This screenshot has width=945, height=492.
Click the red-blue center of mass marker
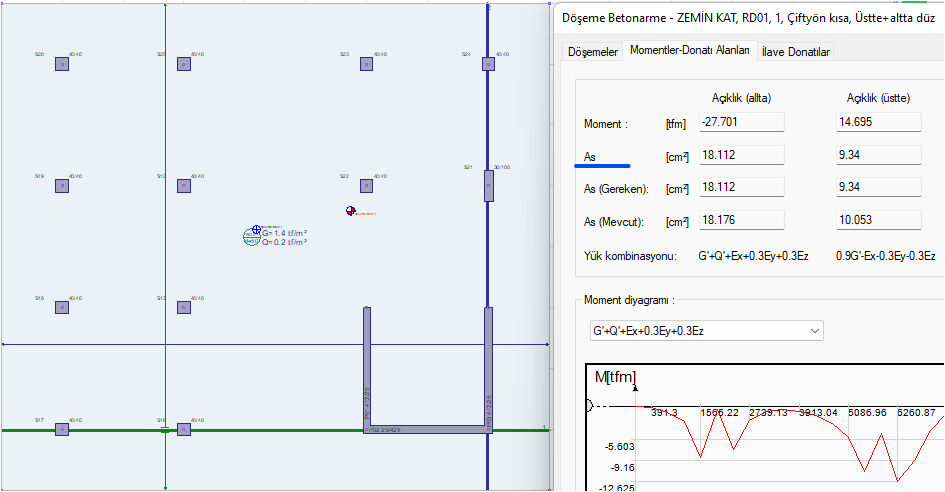[350, 211]
